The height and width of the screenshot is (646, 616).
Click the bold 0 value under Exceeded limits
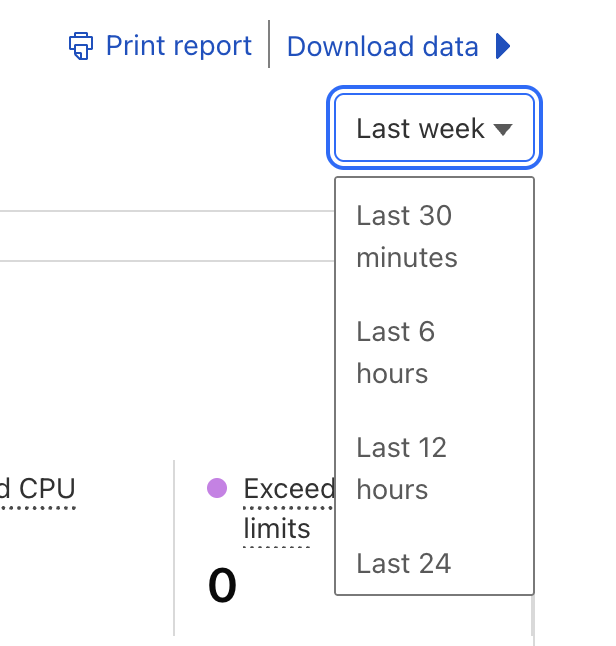(222, 587)
